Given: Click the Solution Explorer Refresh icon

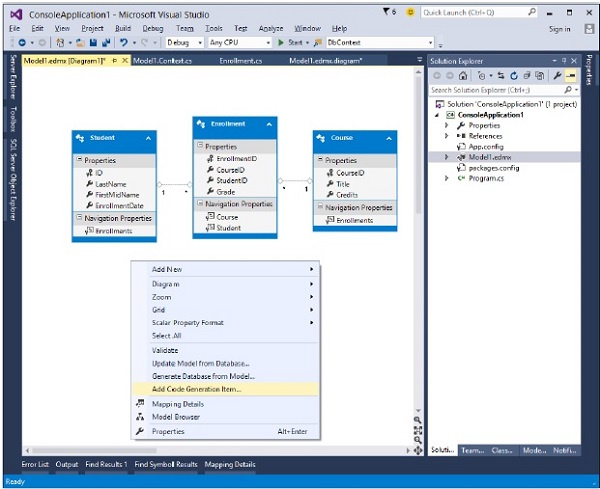Looking at the screenshot, I should 514,76.
